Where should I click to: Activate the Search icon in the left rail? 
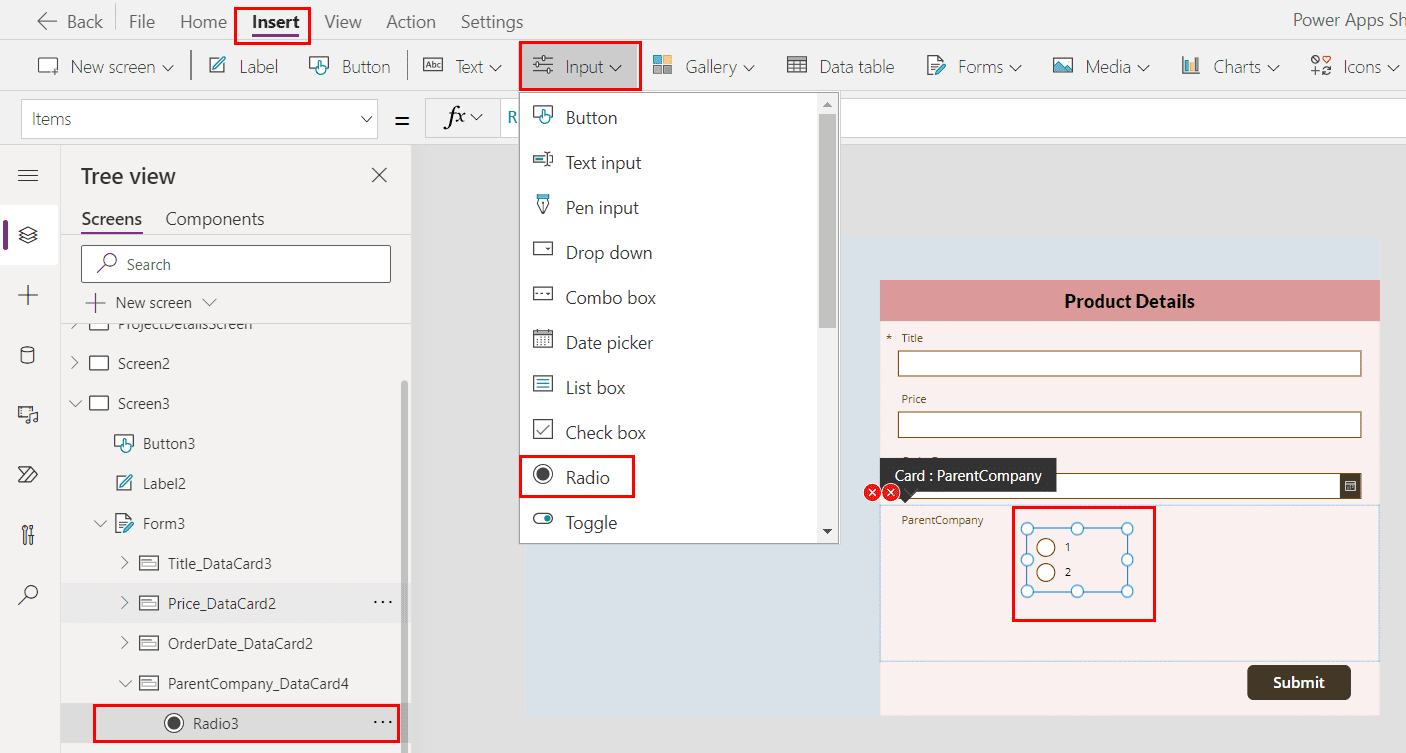coord(28,594)
